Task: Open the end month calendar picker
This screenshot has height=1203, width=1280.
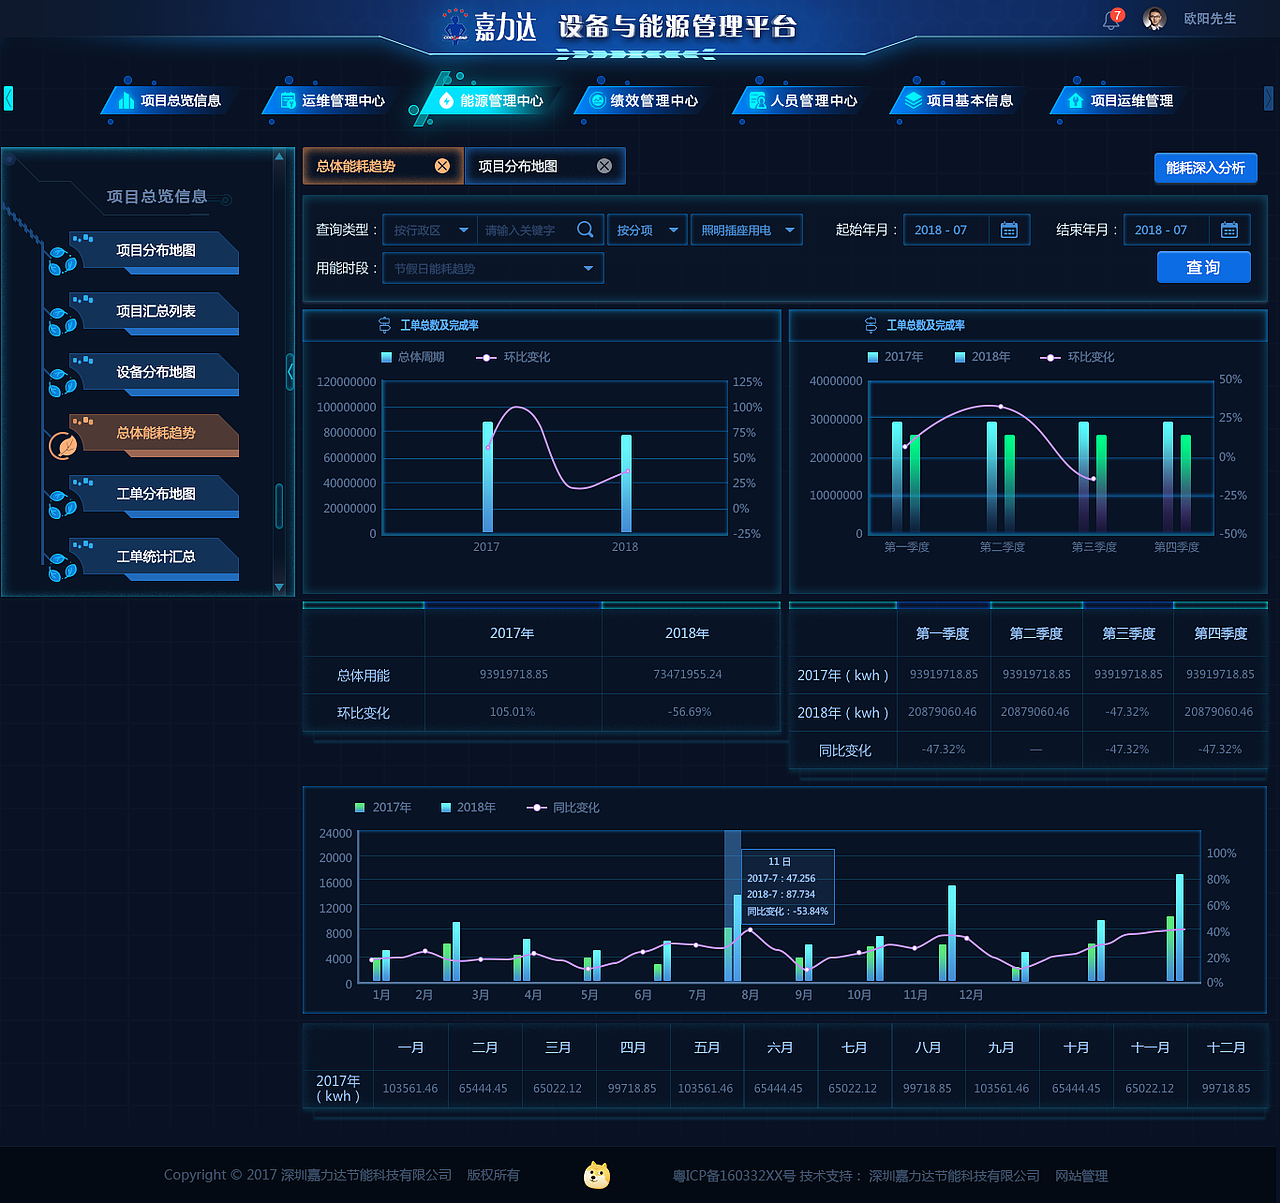Action: [1229, 230]
